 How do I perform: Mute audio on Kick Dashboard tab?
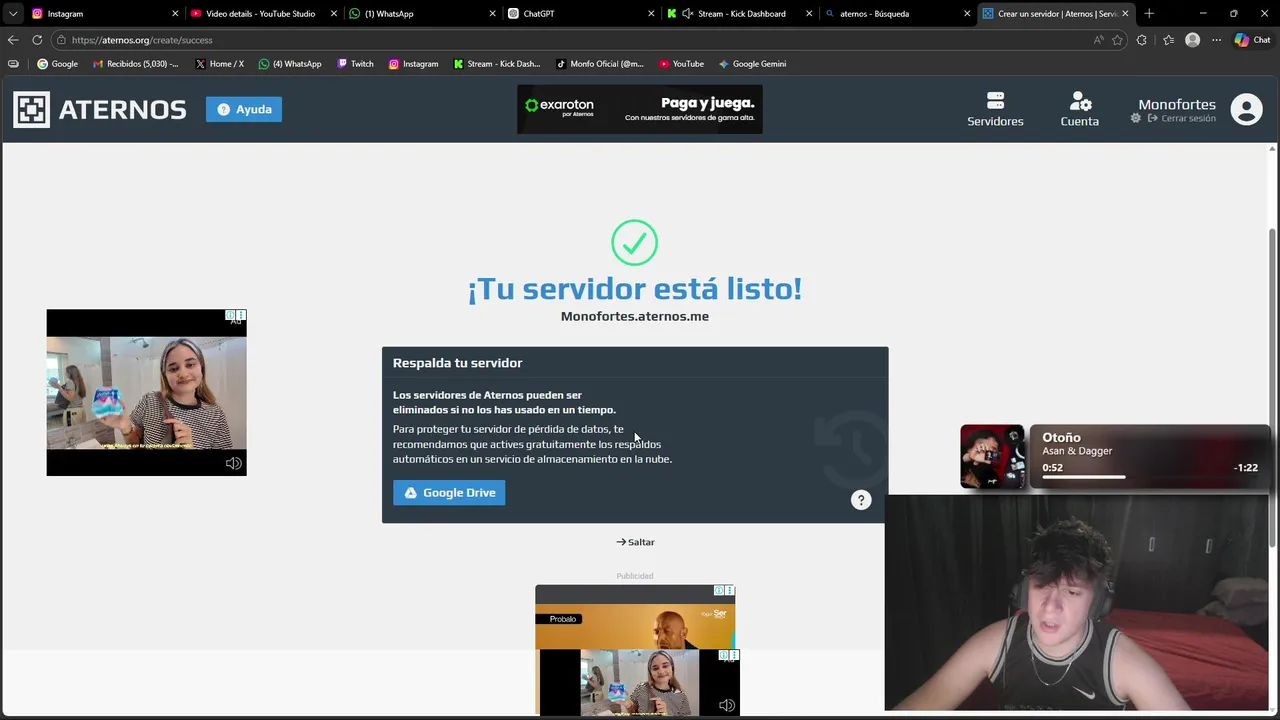pos(687,13)
